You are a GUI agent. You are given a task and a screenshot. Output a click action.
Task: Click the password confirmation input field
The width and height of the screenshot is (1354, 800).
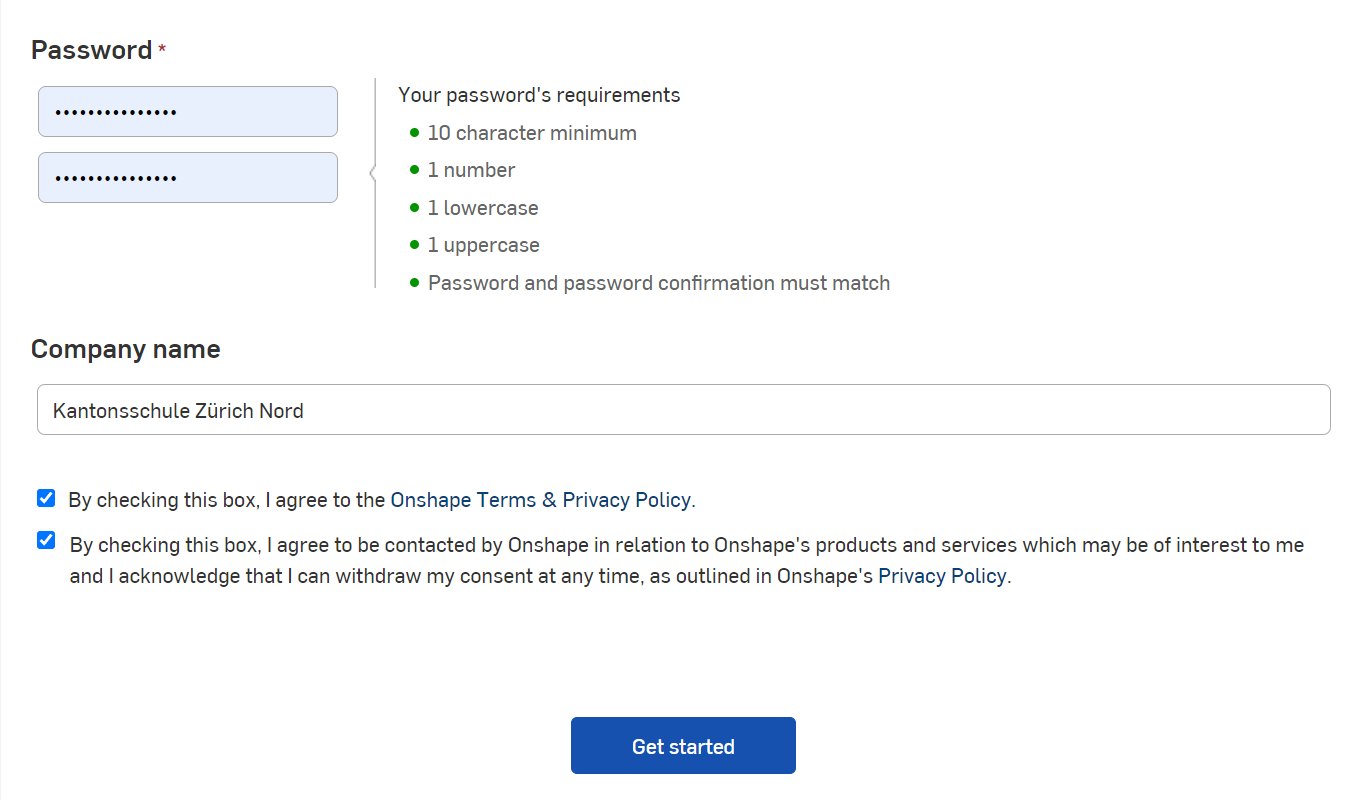tap(188, 178)
